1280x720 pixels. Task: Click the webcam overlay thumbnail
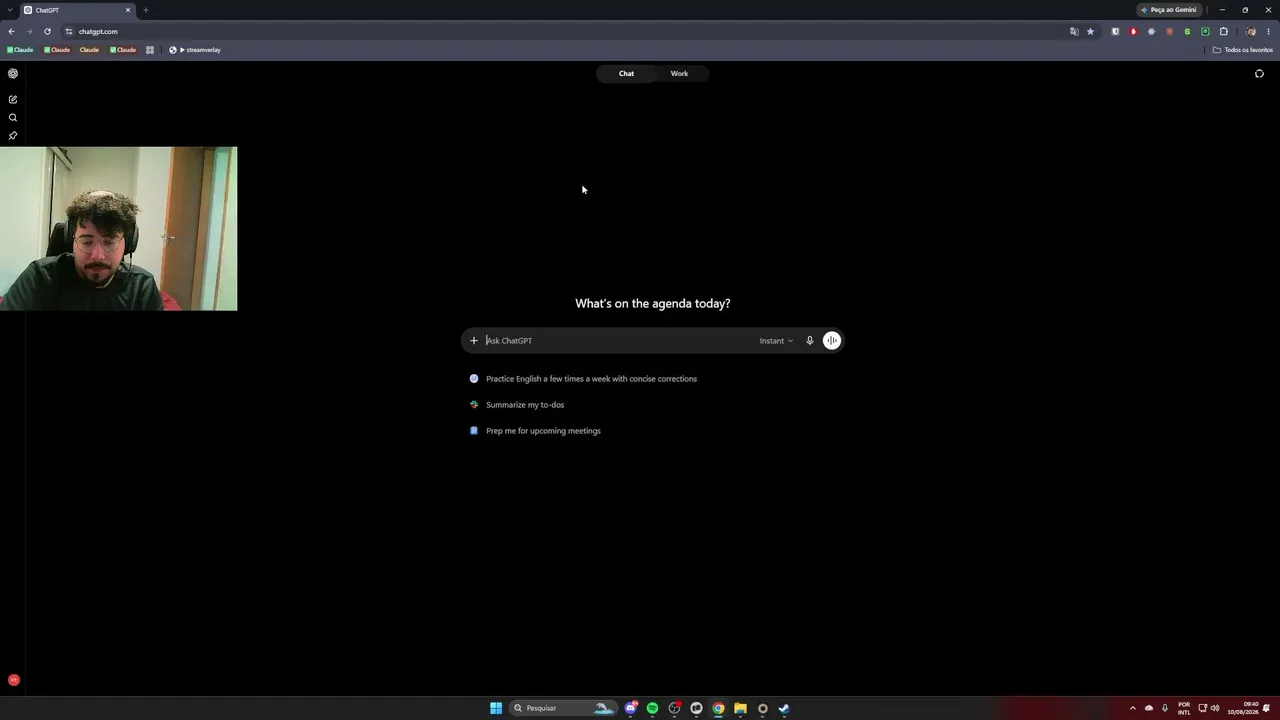coord(119,229)
